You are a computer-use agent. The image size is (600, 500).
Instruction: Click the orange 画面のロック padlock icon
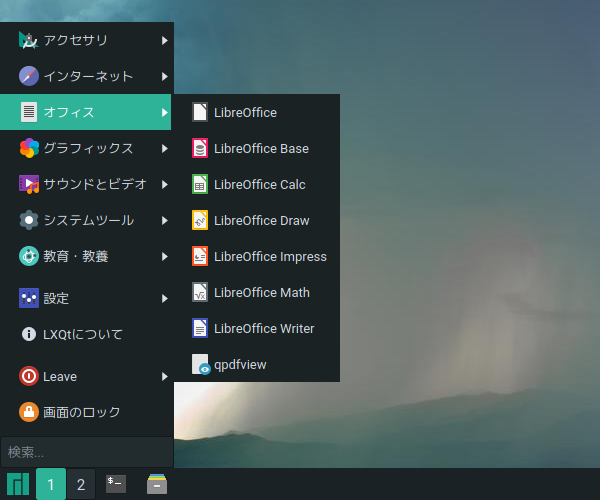[29, 412]
